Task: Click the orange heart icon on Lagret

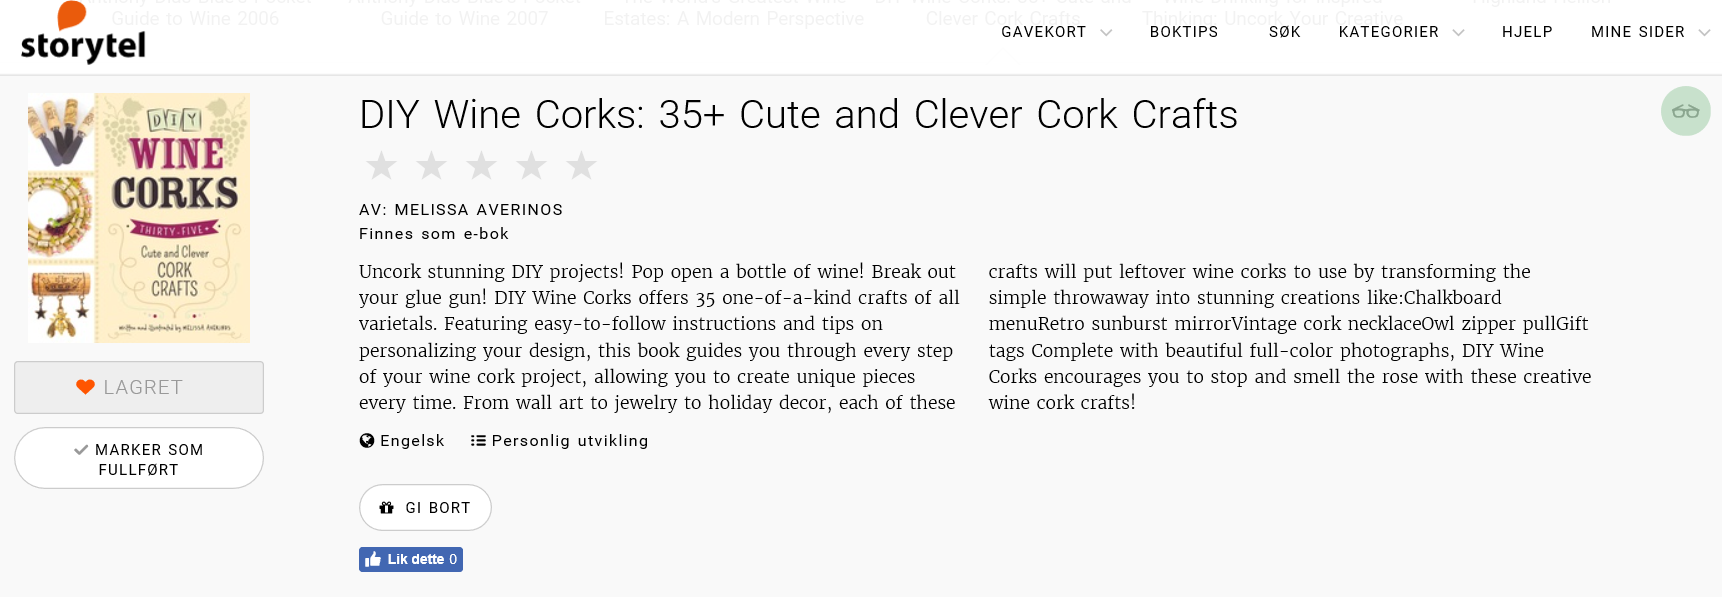Action: coord(86,387)
